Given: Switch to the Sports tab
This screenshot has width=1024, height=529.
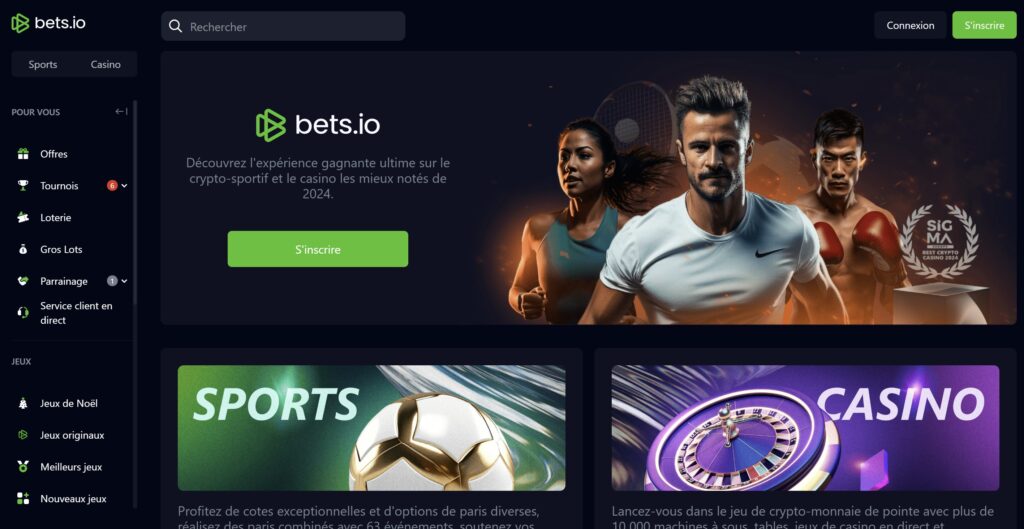Looking at the screenshot, I should pos(42,65).
